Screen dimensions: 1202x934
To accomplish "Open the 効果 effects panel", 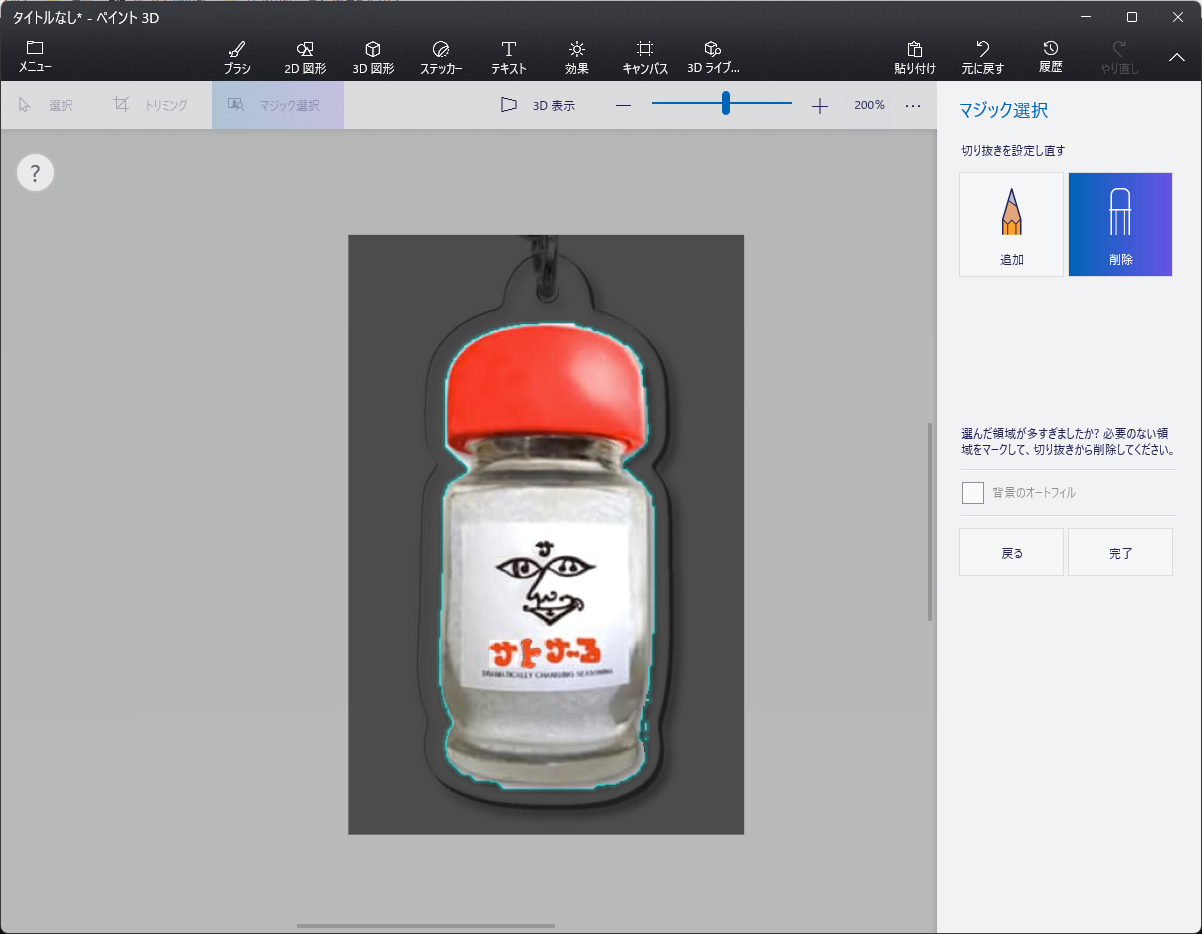I will pyautogui.click(x=576, y=57).
